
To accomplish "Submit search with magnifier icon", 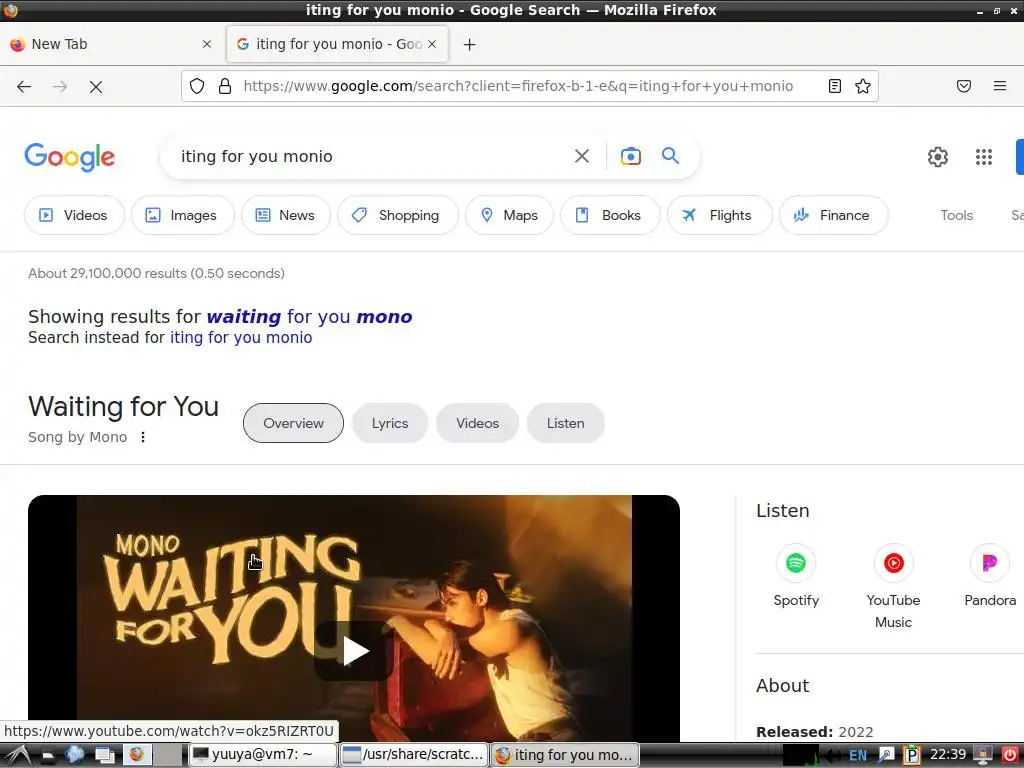I will (671, 155).
